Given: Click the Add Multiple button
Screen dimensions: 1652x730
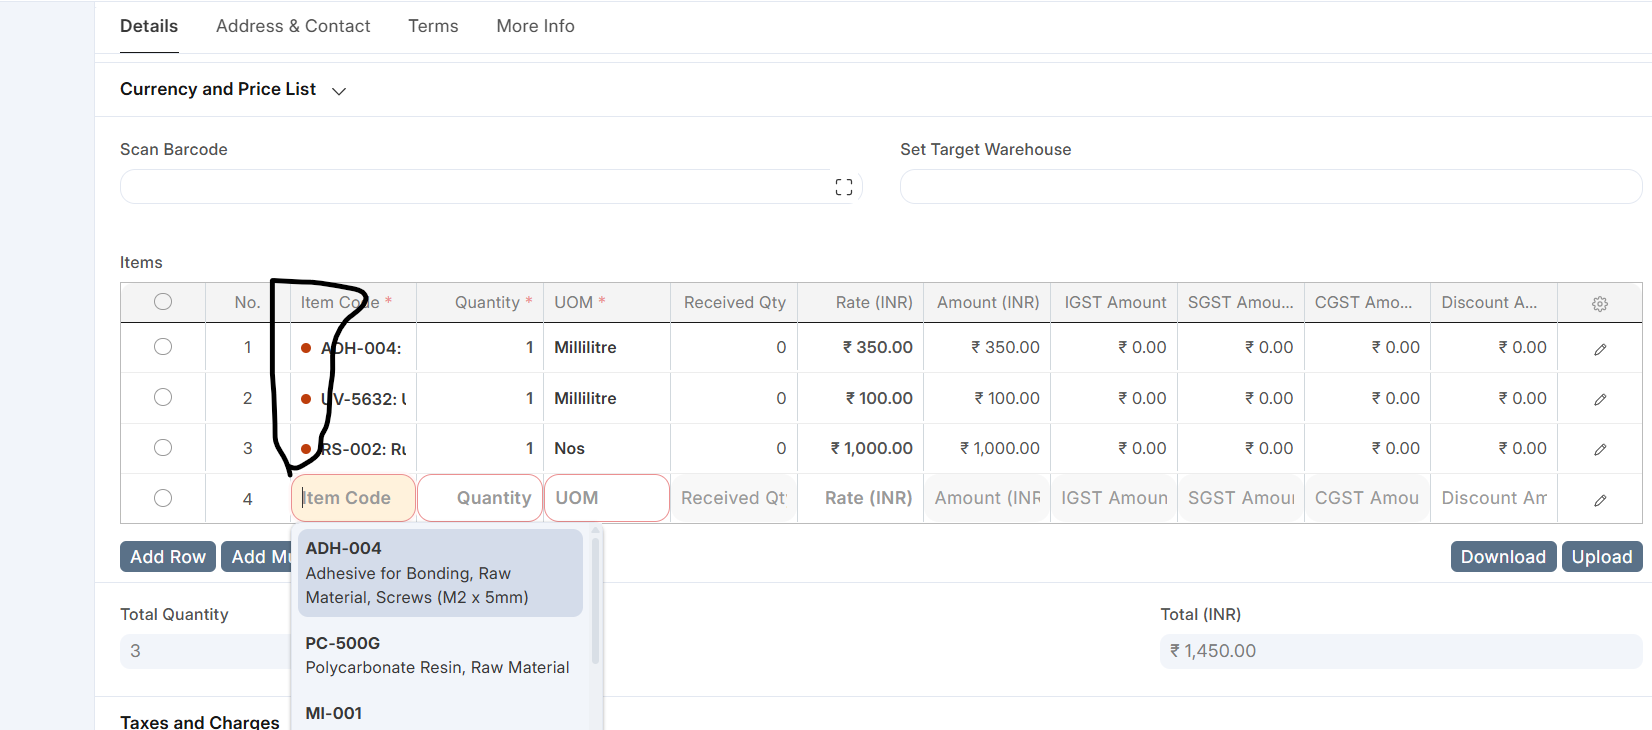Looking at the screenshot, I should tap(257, 557).
